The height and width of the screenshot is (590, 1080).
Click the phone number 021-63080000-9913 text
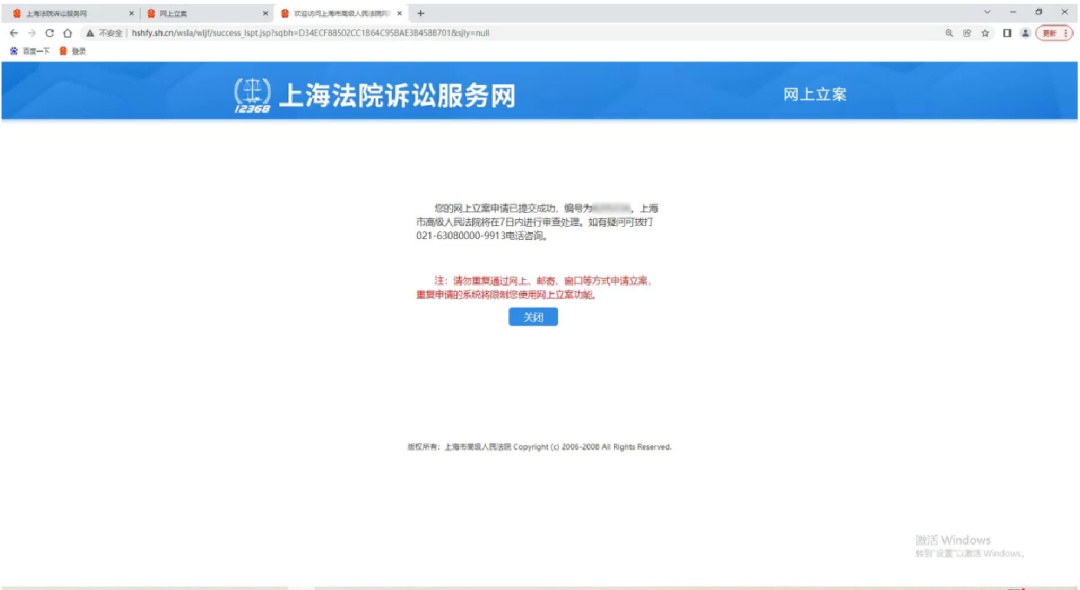coord(460,235)
